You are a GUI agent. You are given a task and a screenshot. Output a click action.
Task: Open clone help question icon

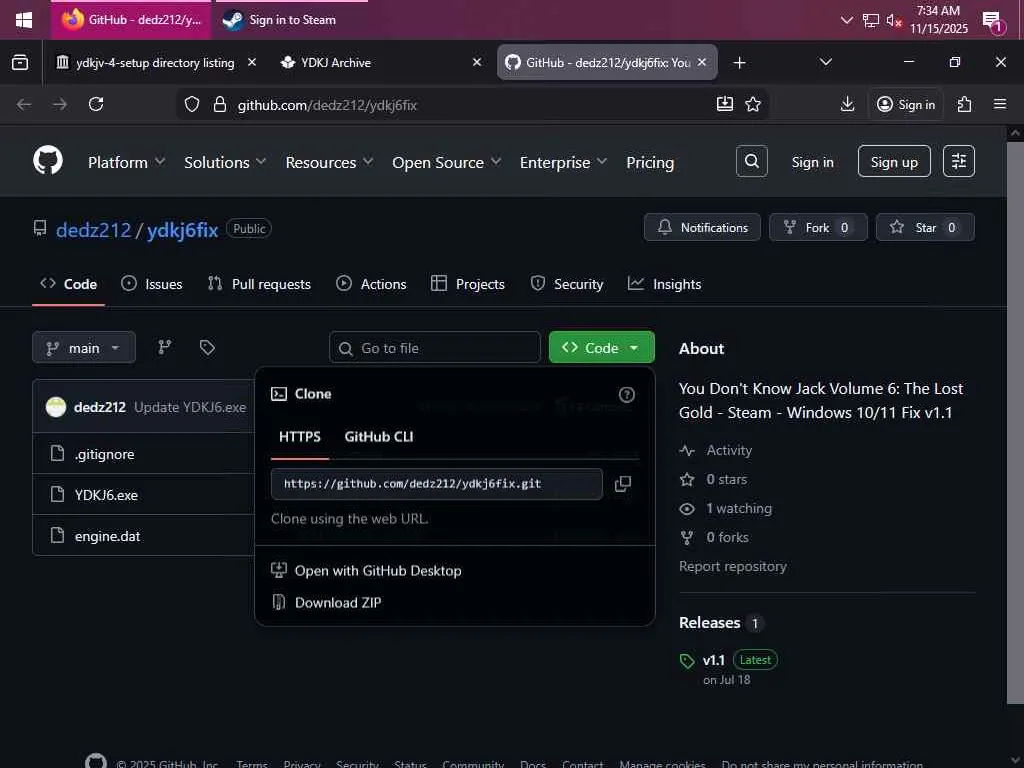click(626, 394)
